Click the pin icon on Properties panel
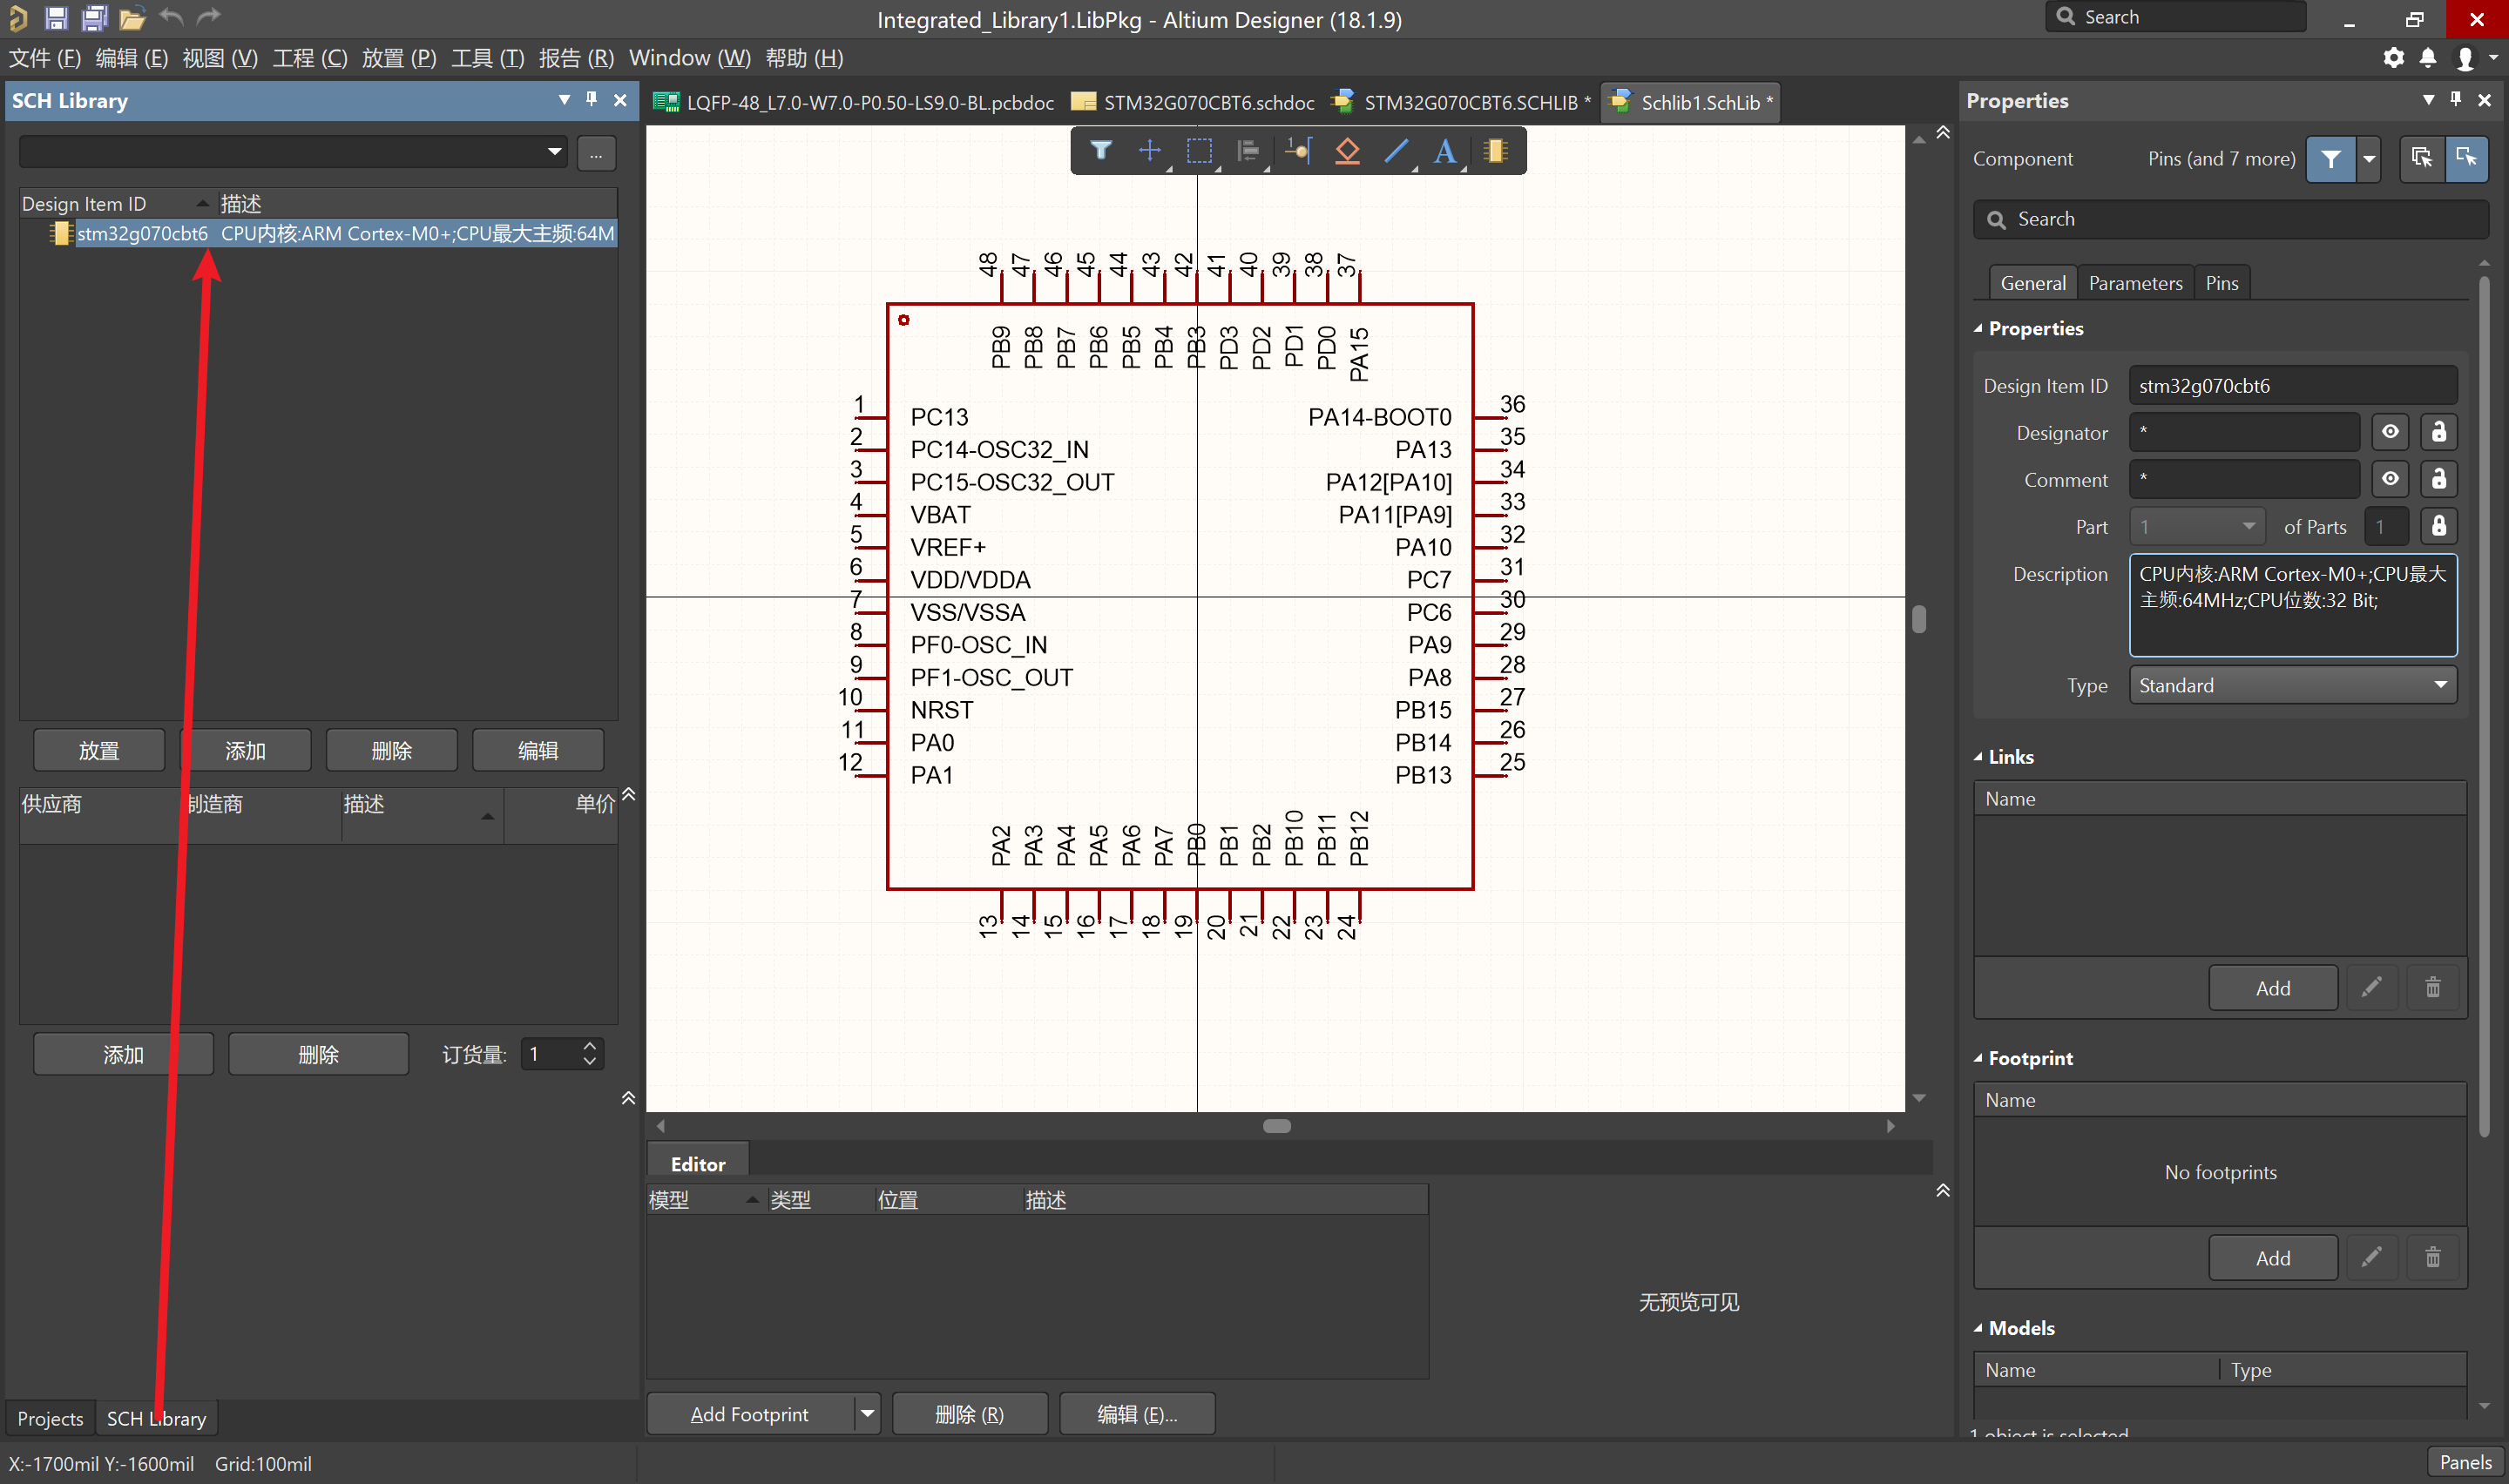The image size is (2509, 1484). [x=2456, y=99]
